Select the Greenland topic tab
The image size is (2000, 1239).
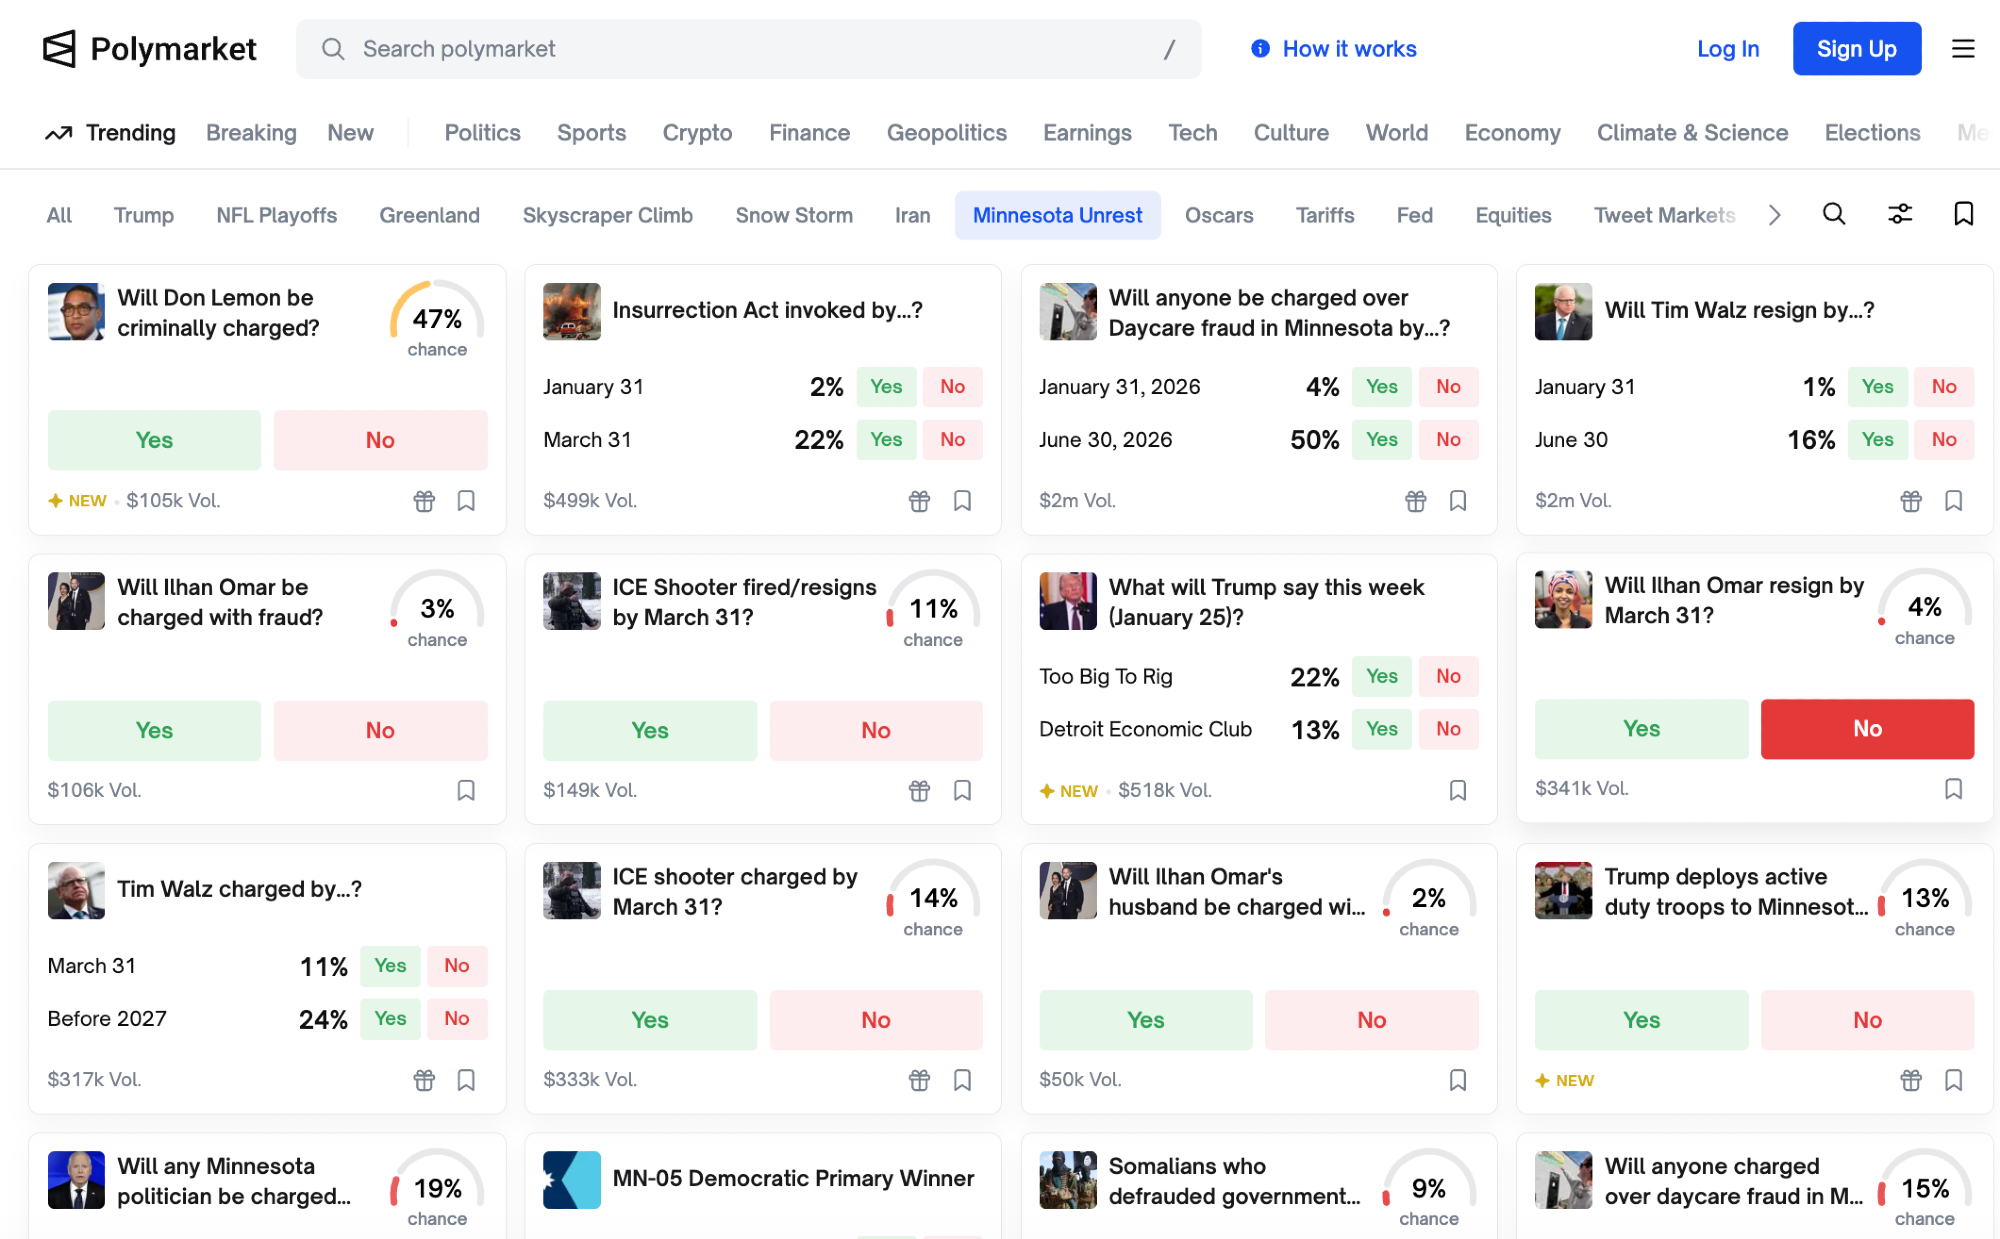coord(429,215)
